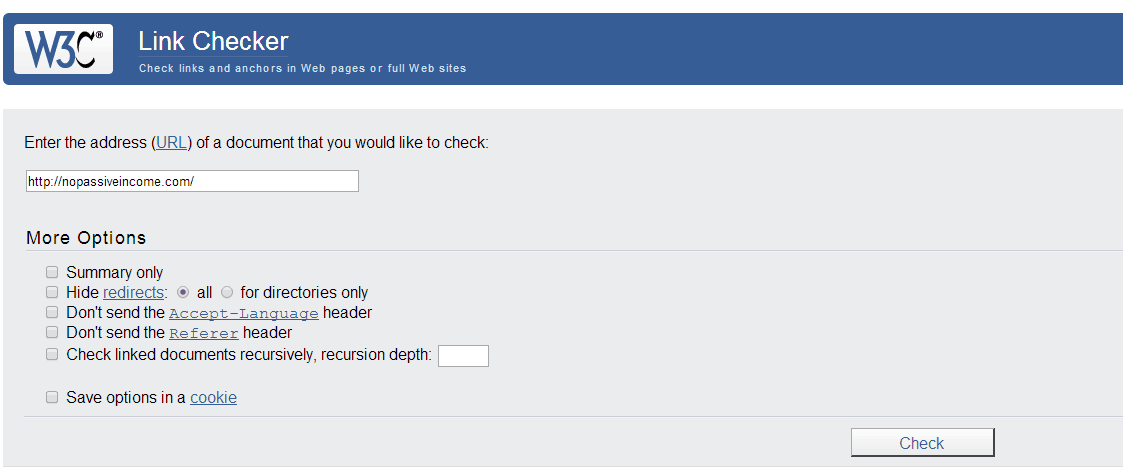
Task: Follow the Referer link
Action: pos(203,333)
